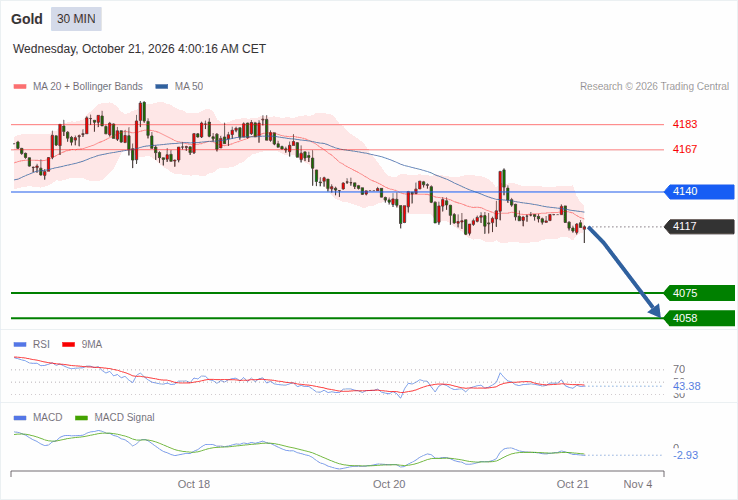Click the 9MA legend color swatch
Screen dimensions: 738x500
(69, 345)
